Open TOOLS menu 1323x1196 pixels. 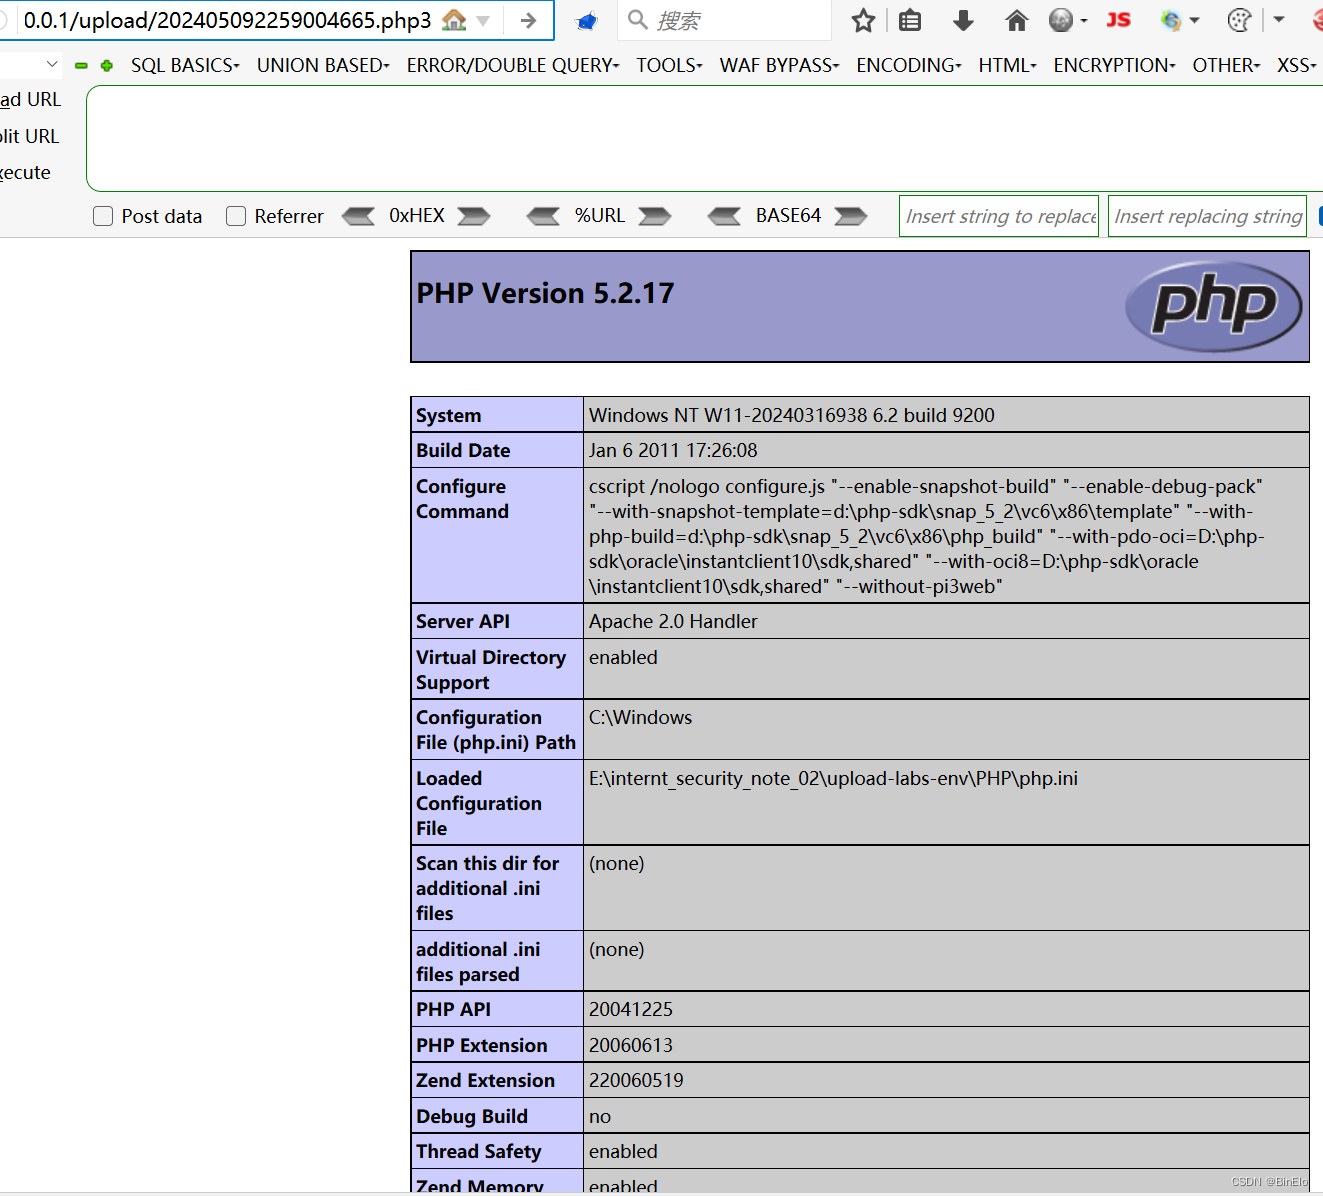coord(670,65)
